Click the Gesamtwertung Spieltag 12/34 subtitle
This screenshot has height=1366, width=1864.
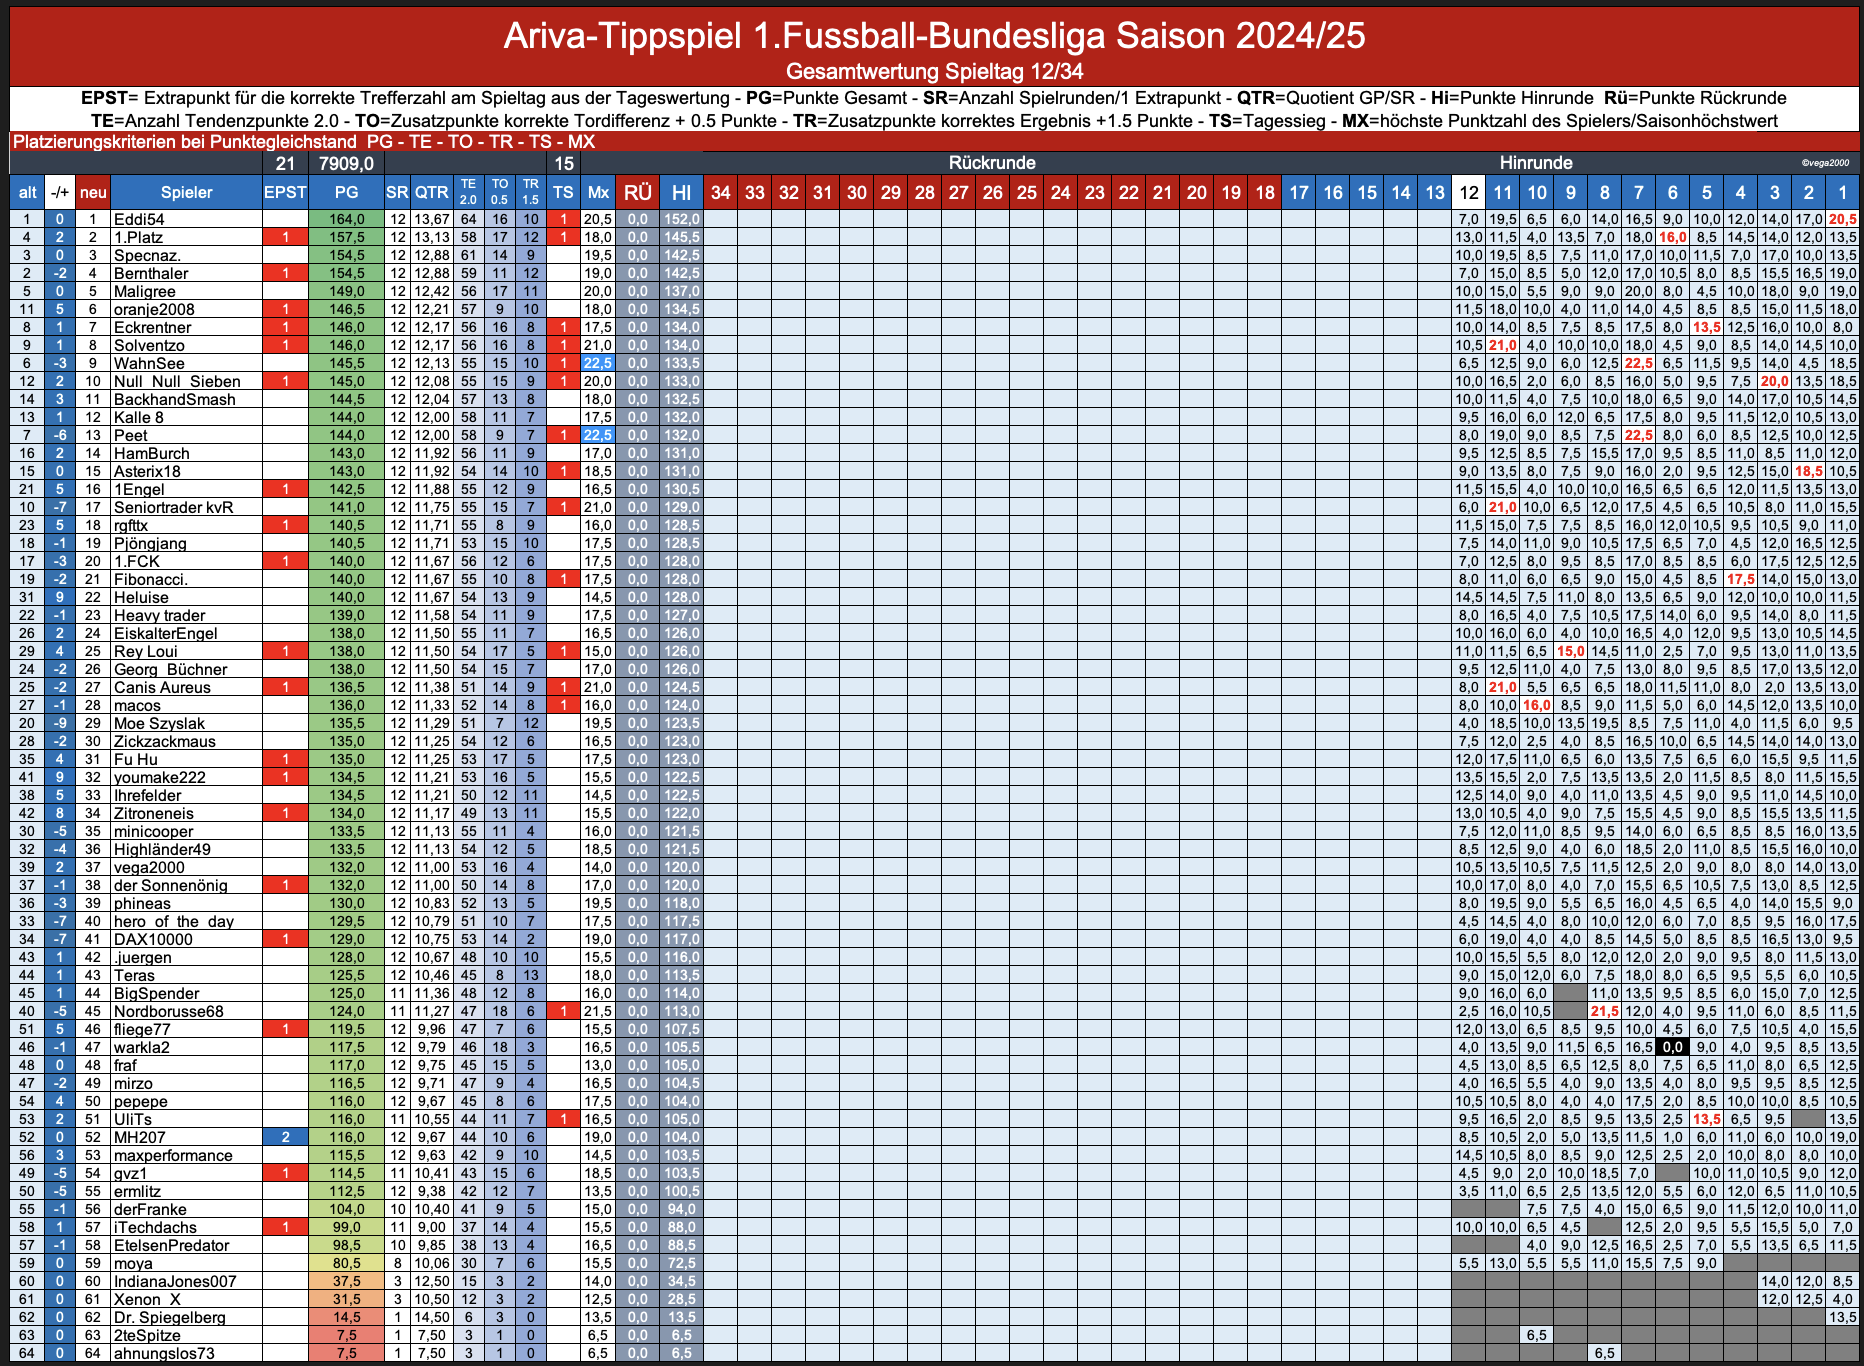pyautogui.click(x=934, y=71)
